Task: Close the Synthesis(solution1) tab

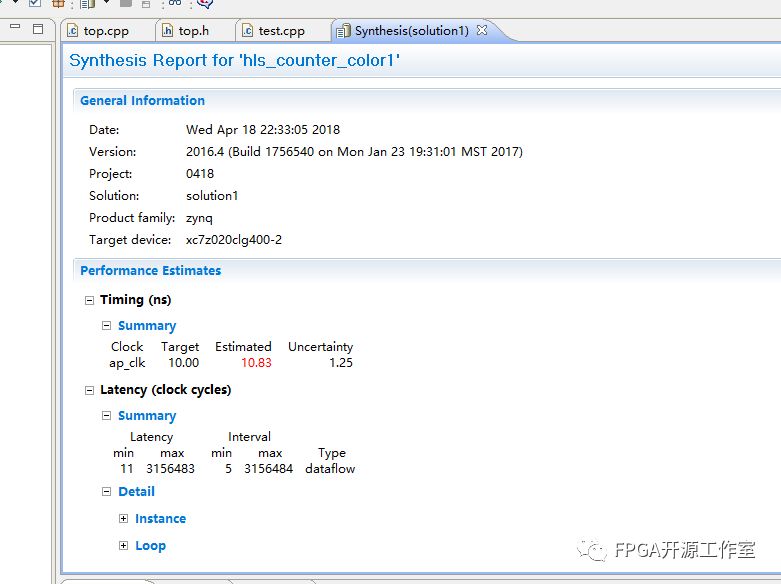Action: pos(482,30)
